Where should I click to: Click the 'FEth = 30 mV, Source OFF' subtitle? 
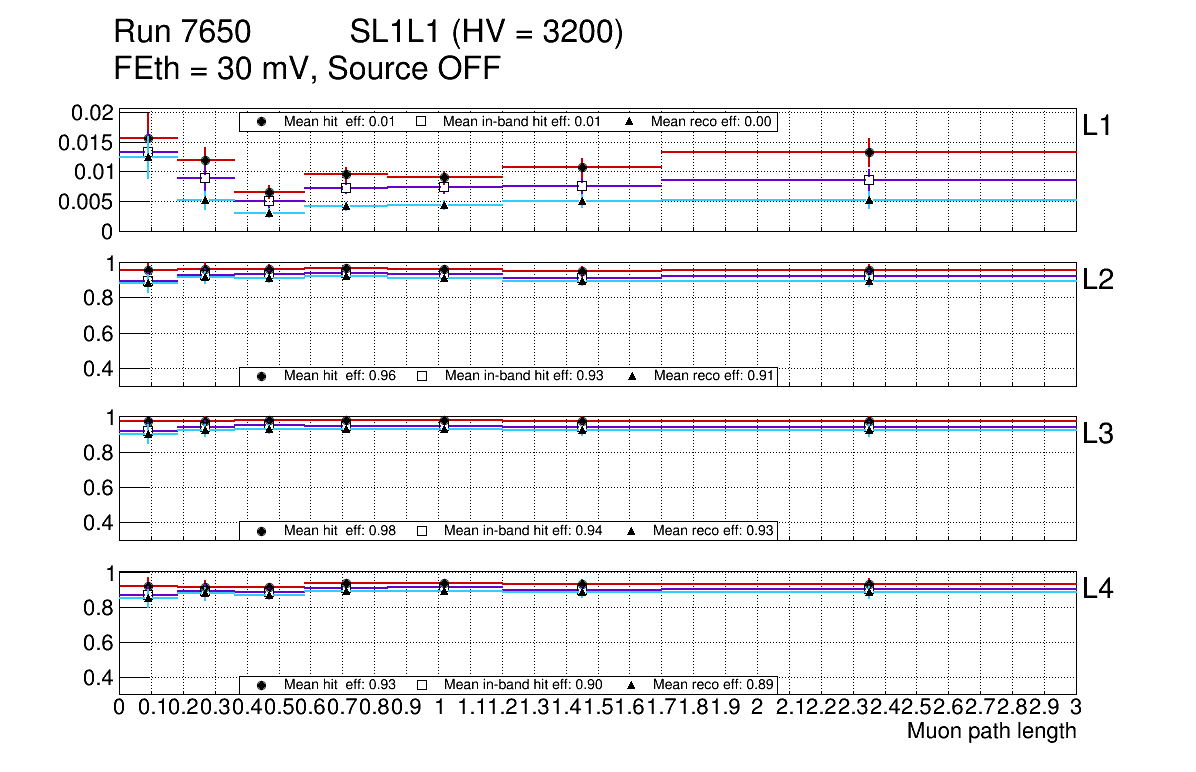(307, 69)
